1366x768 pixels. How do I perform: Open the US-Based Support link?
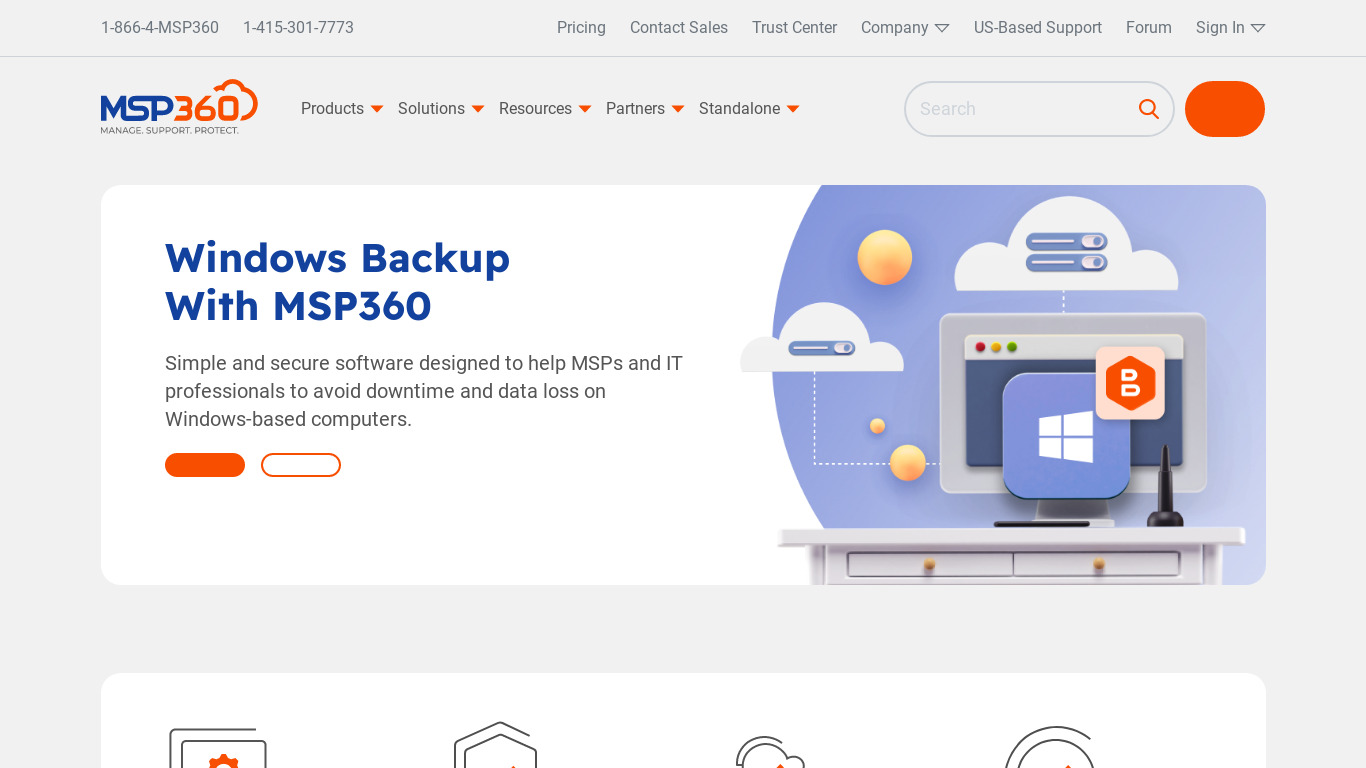[1038, 28]
